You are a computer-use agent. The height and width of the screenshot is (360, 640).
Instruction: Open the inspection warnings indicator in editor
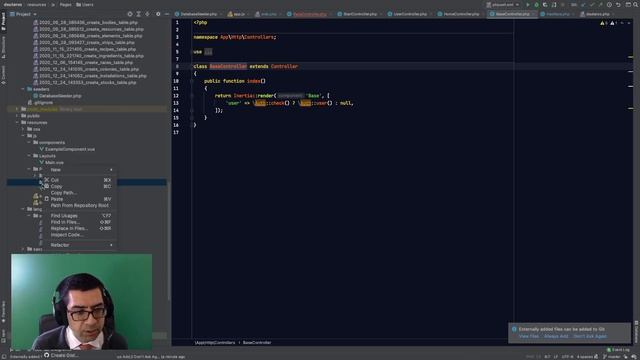pos(609,23)
